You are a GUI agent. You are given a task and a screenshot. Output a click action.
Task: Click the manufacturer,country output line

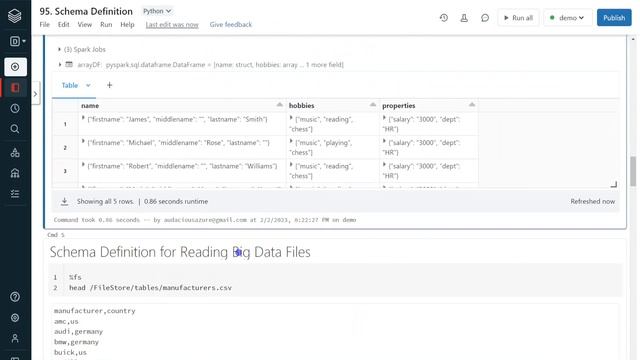(94, 311)
